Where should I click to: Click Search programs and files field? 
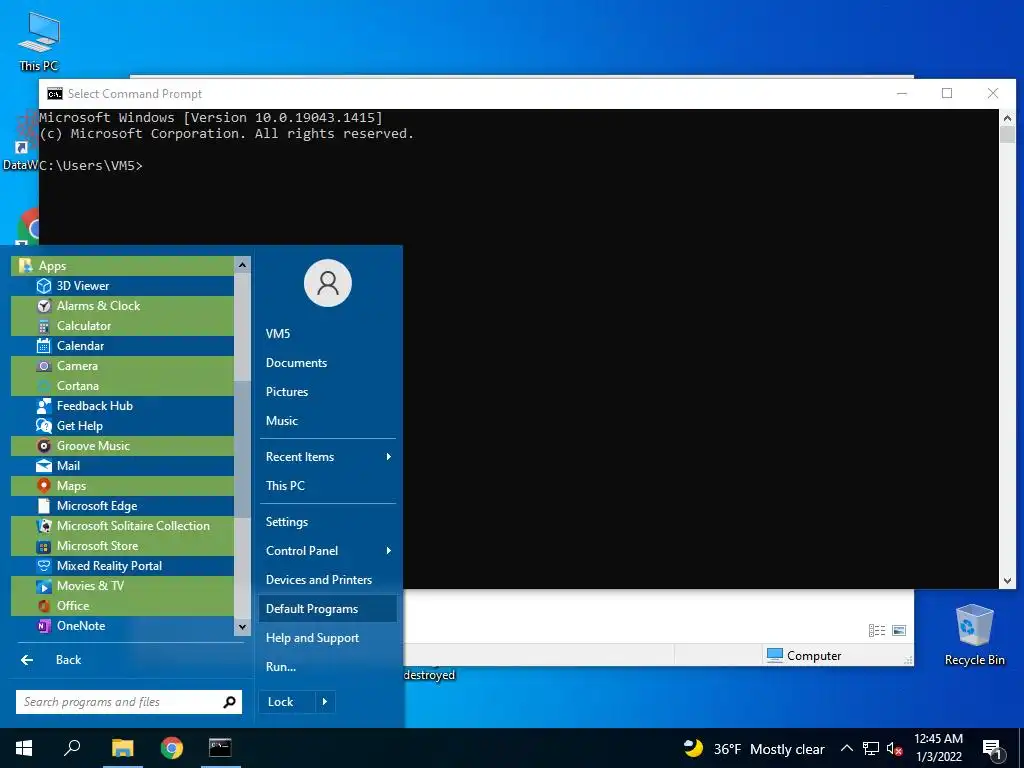point(120,702)
